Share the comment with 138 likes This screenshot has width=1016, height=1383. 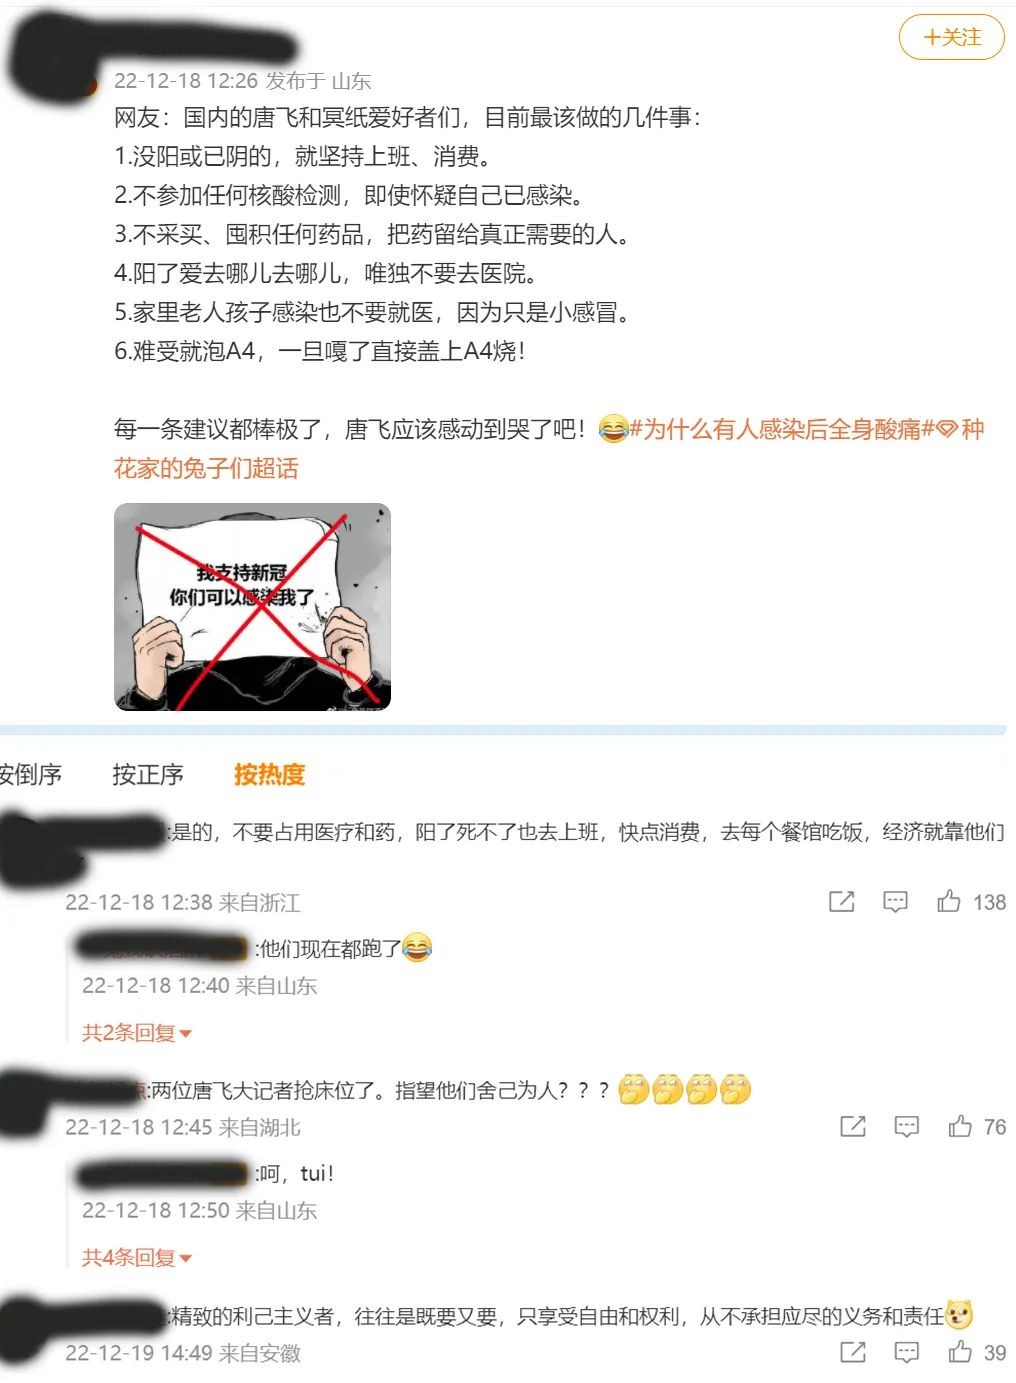tap(842, 902)
